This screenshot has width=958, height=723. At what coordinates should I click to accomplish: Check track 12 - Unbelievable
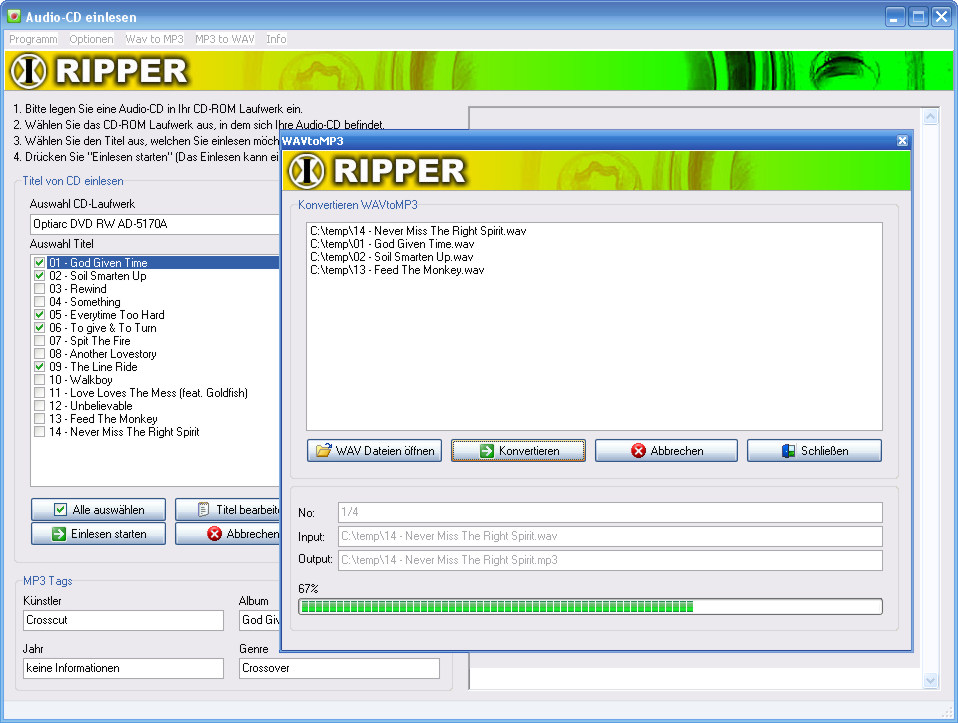pyautogui.click(x=39, y=406)
